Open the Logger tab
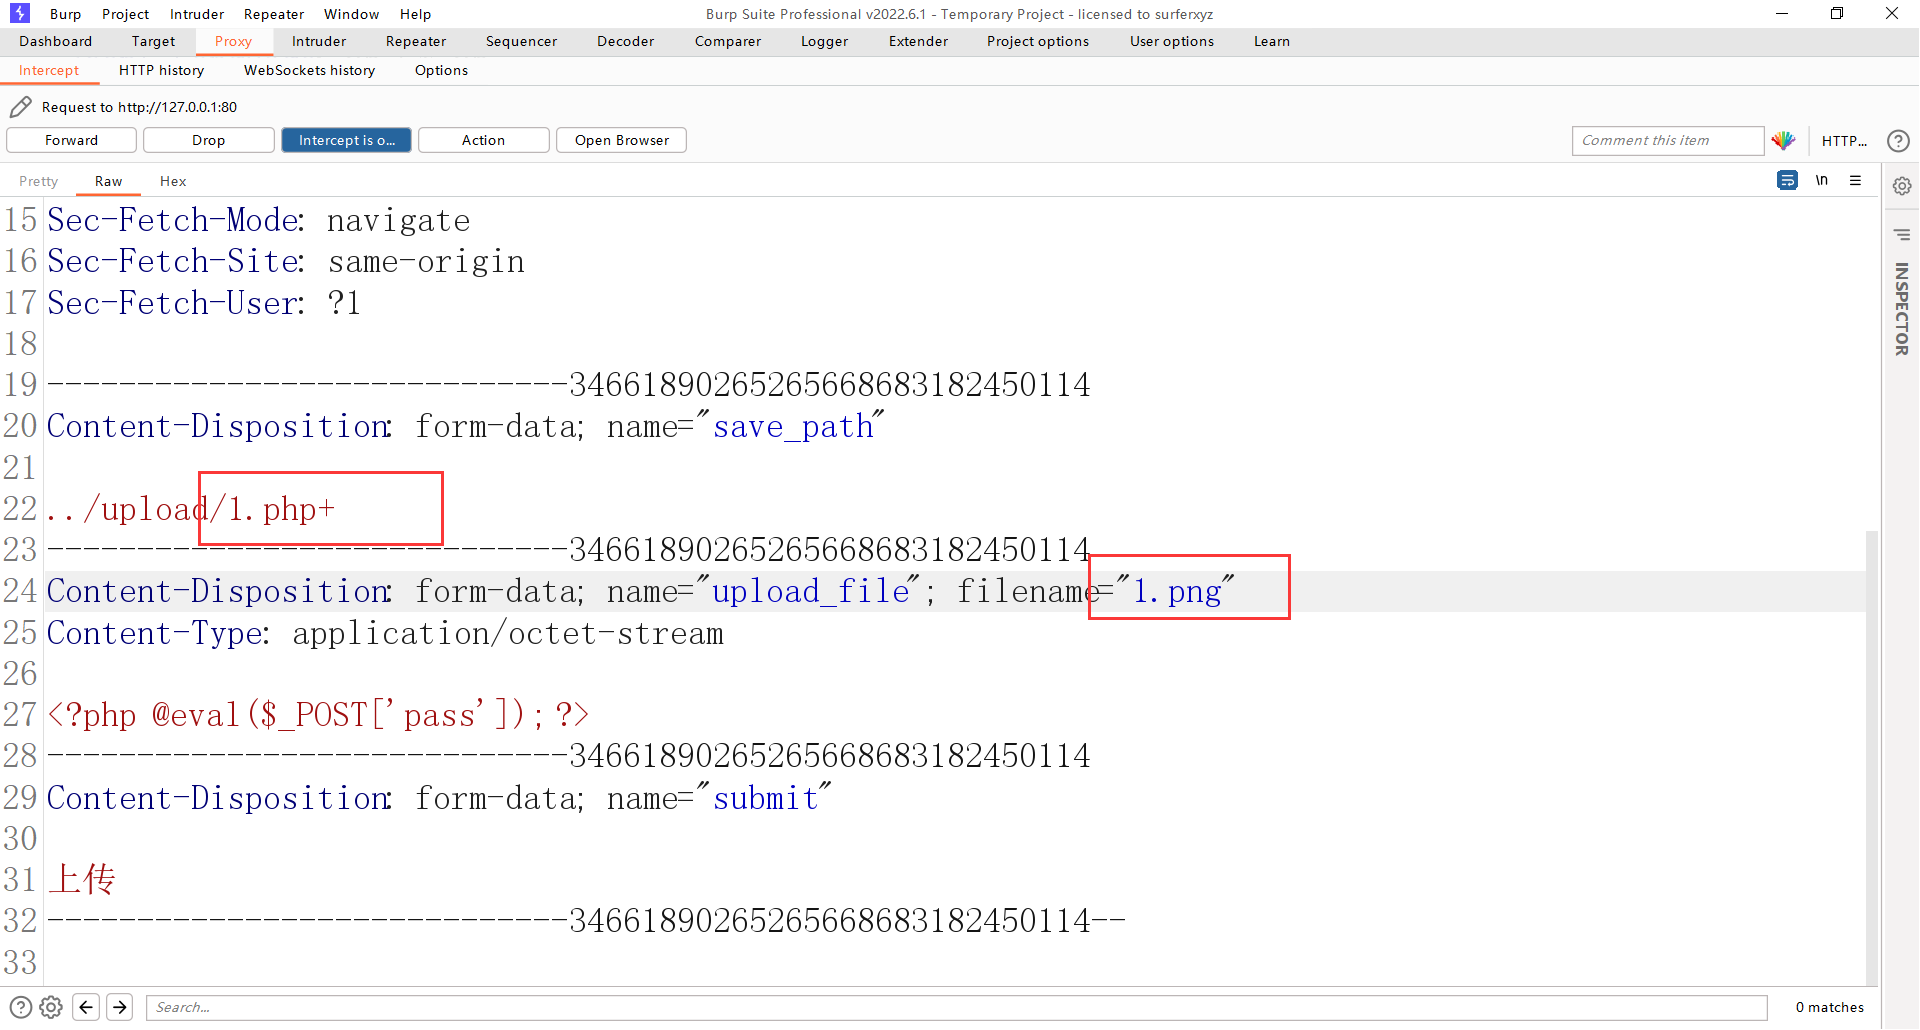1920x1030 pixels. click(x=824, y=41)
